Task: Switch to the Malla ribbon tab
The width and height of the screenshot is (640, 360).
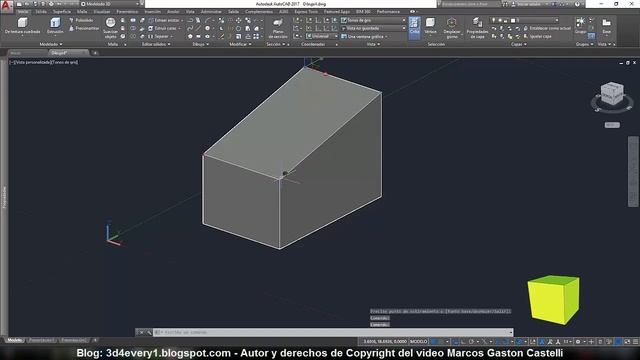Action: [82, 12]
